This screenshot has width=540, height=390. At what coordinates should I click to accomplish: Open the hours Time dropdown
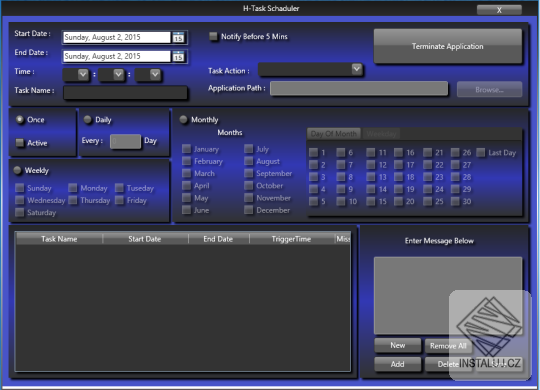point(83,74)
